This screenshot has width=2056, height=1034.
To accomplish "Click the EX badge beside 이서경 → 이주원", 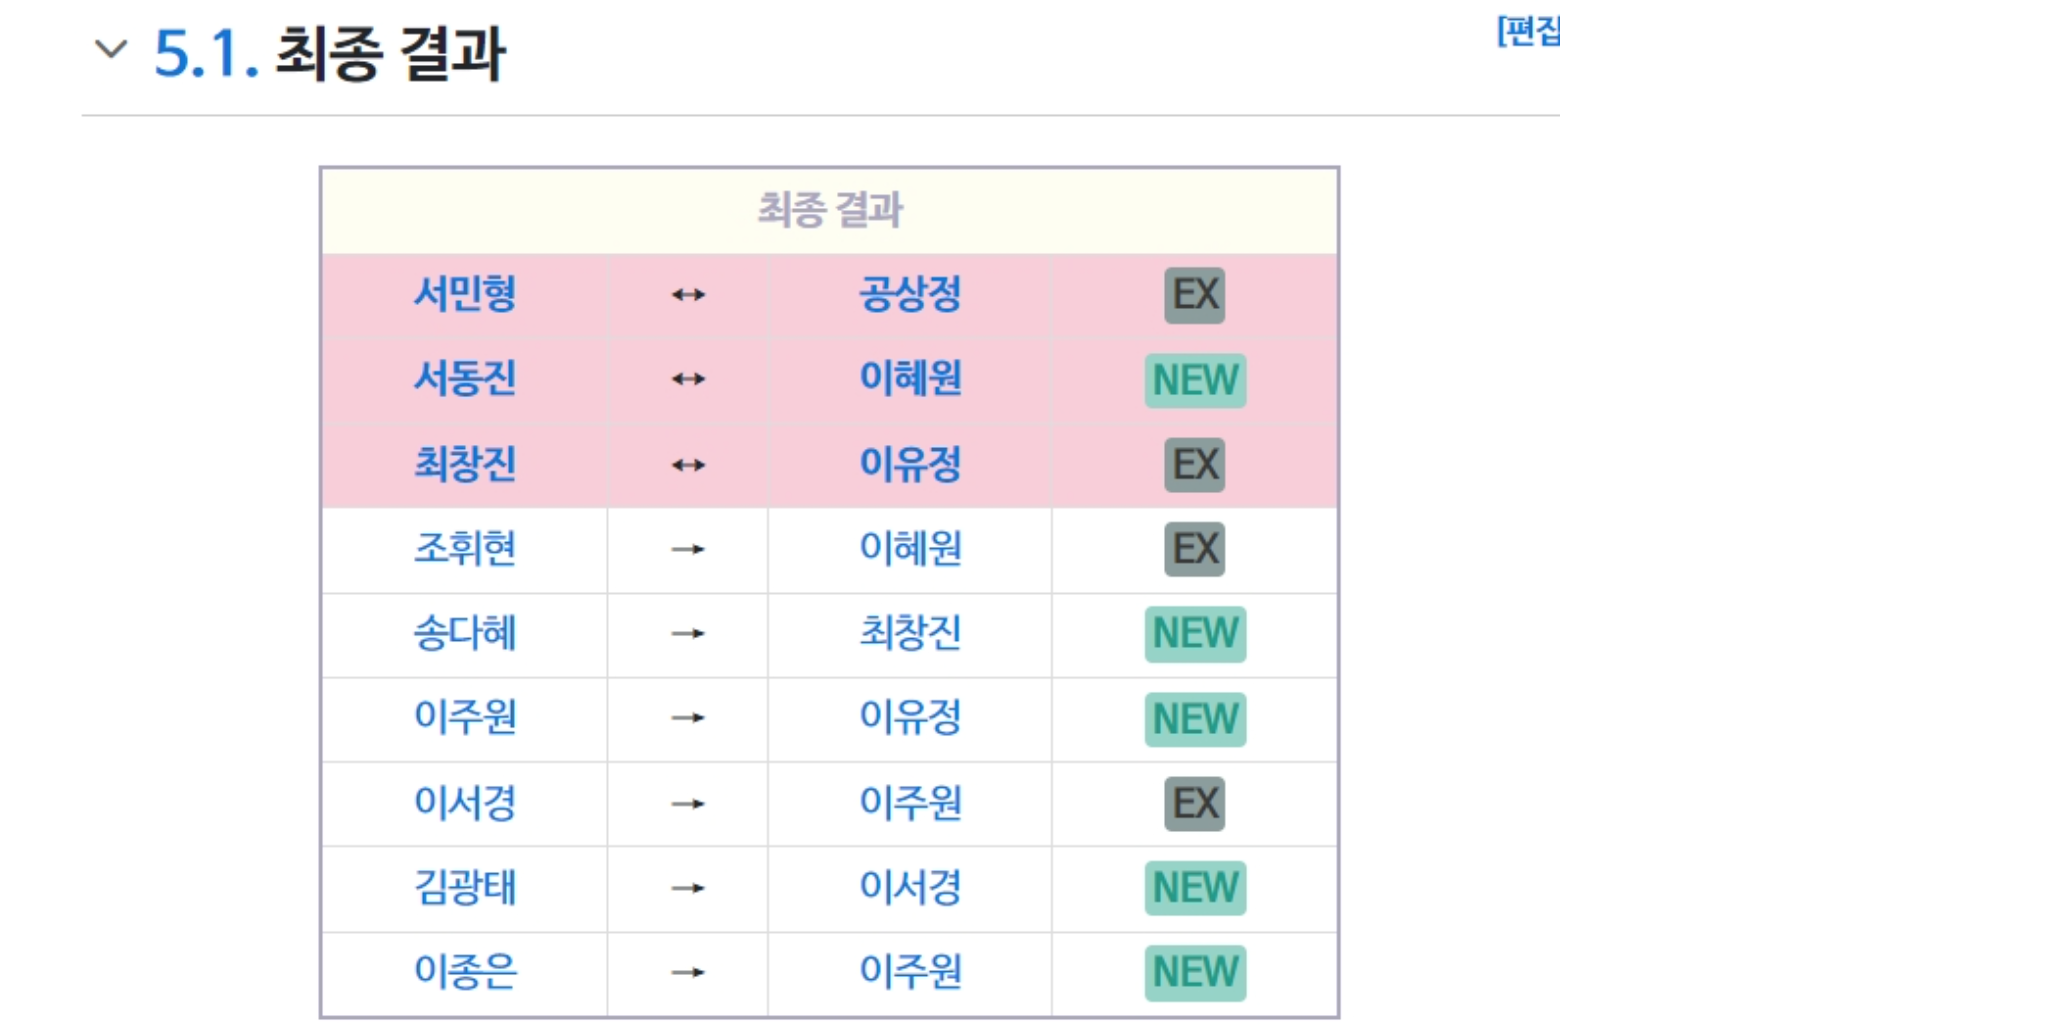I will click(1194, 803).
